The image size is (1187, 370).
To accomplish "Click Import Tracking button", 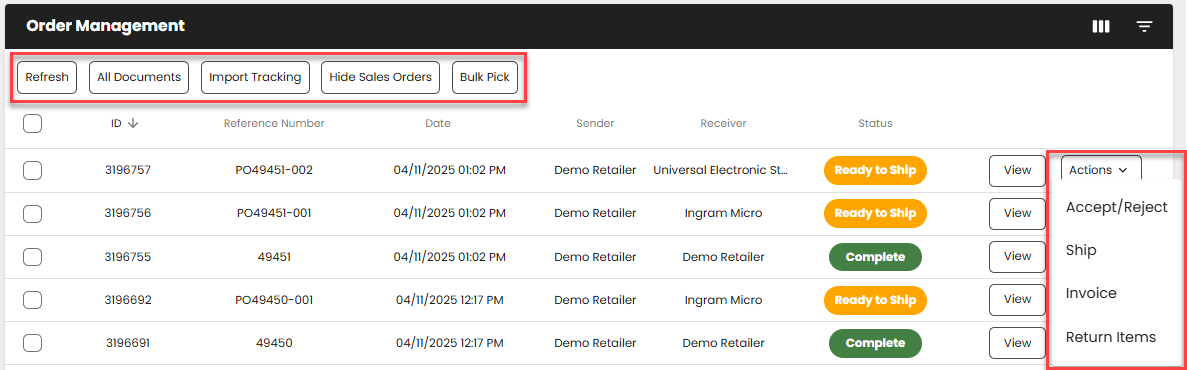I will pos(255,77).
